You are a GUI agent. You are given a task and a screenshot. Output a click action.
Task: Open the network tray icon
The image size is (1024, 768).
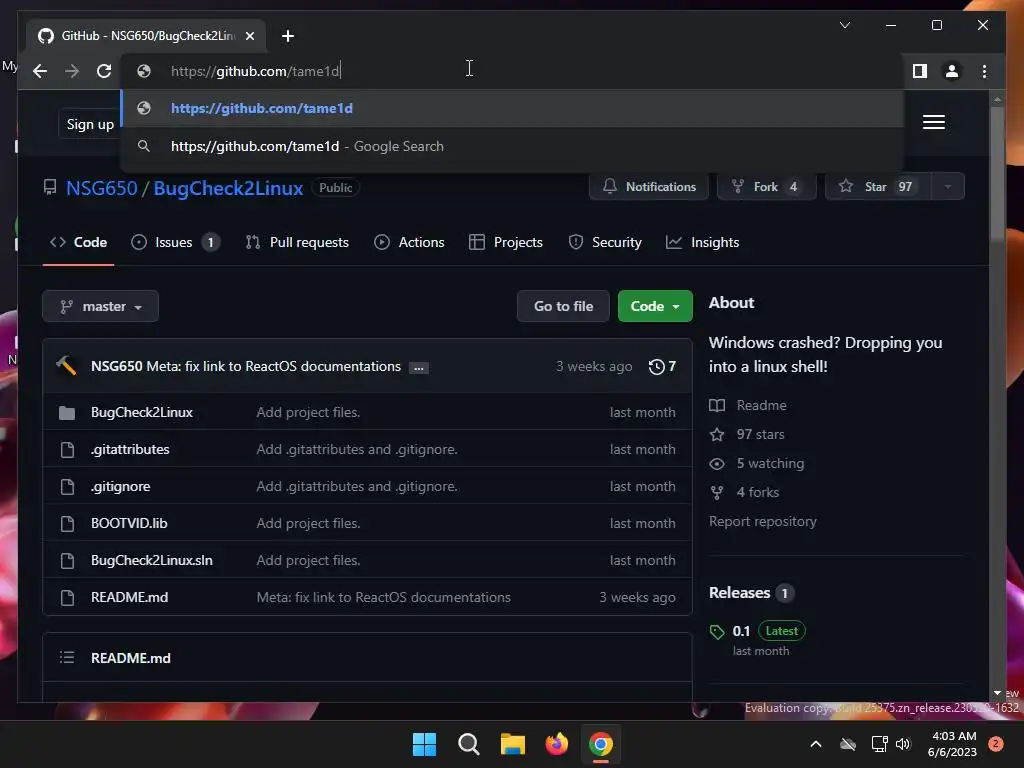point(880,744)
